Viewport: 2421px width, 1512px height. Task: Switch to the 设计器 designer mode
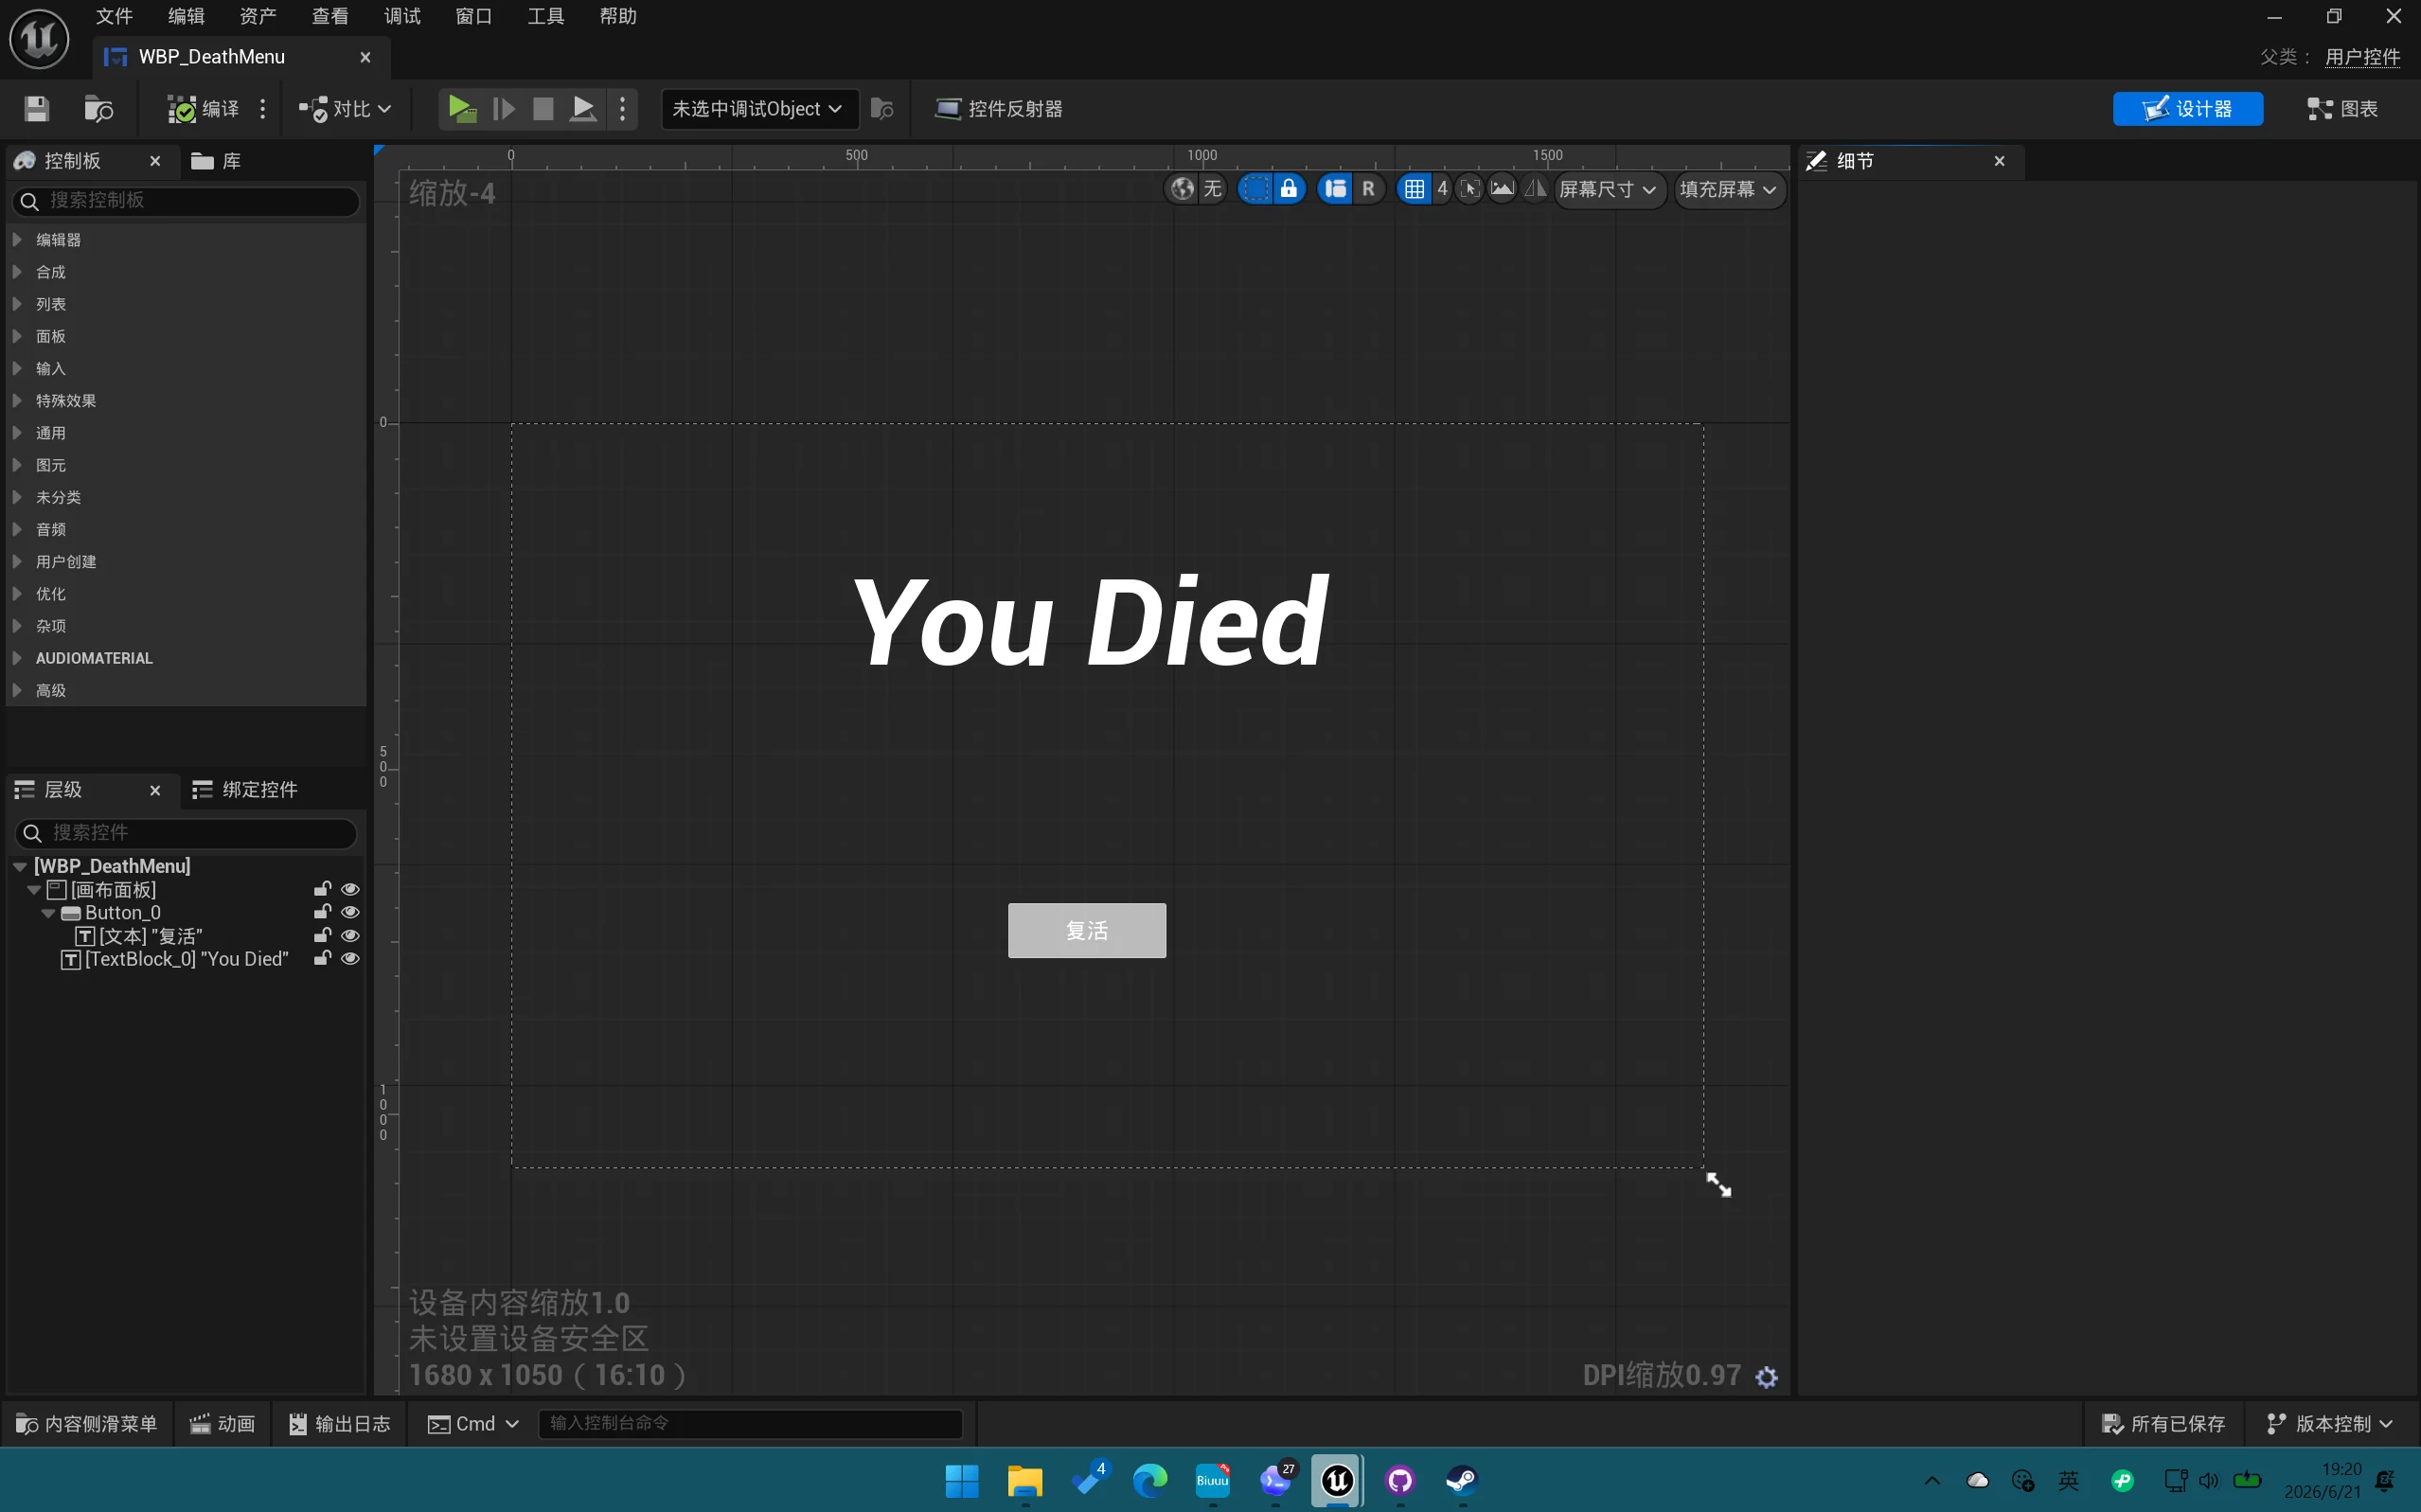coord(2187,109)
